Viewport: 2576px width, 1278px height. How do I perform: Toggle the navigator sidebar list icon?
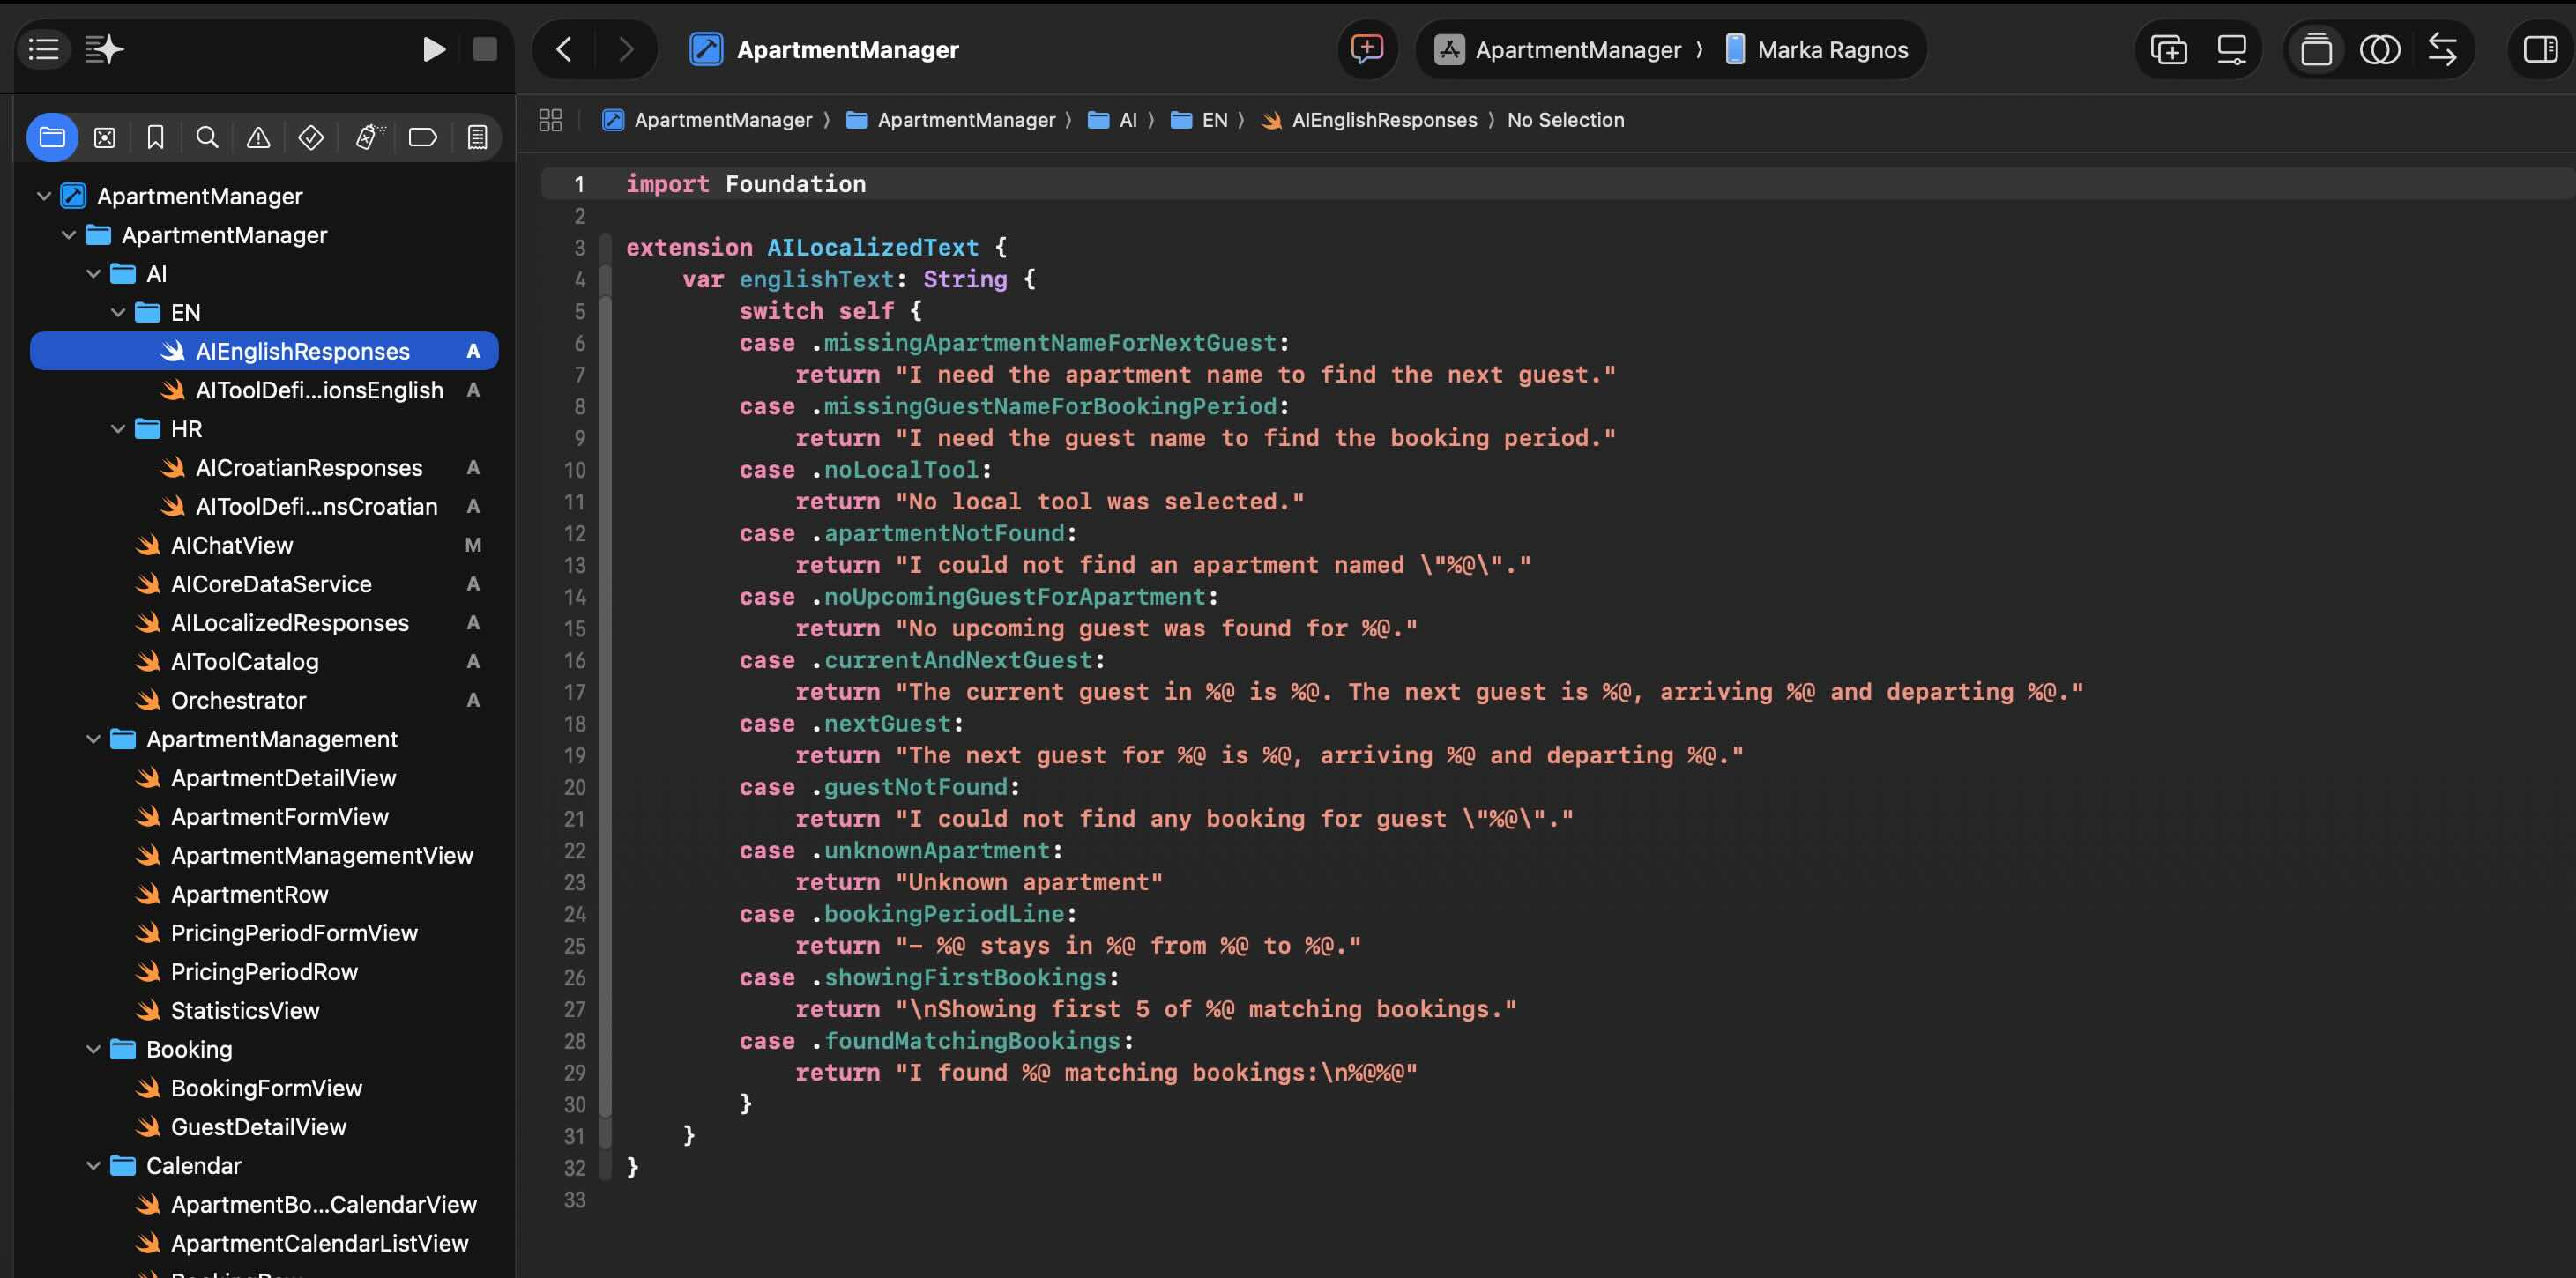click(x=43, y=49)
